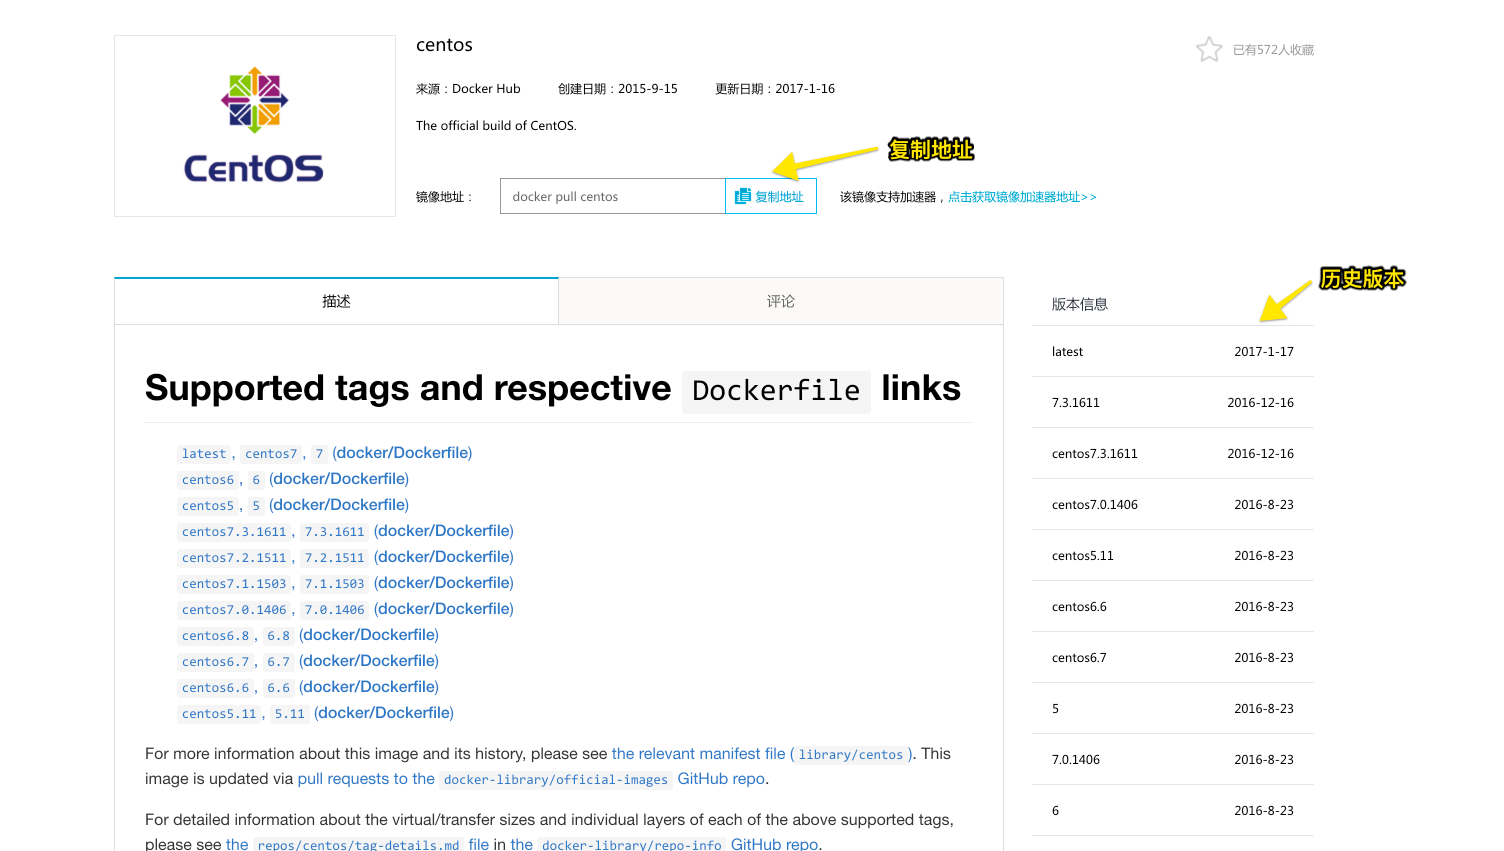The height and width of the screenshot is (851, 1504).
Task: Open repos/centos/tag-details.md link
Action: click(359, 845)
